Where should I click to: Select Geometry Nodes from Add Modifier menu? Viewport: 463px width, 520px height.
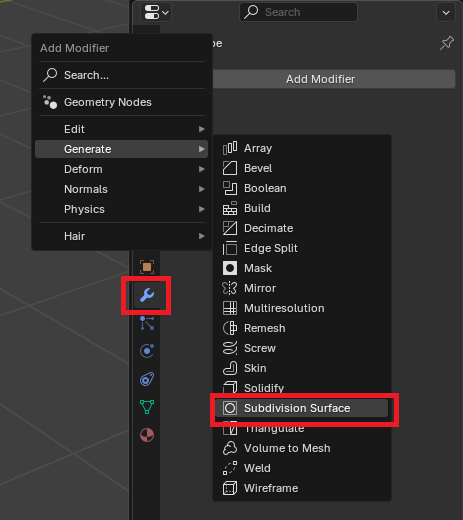tap(121, 102)
